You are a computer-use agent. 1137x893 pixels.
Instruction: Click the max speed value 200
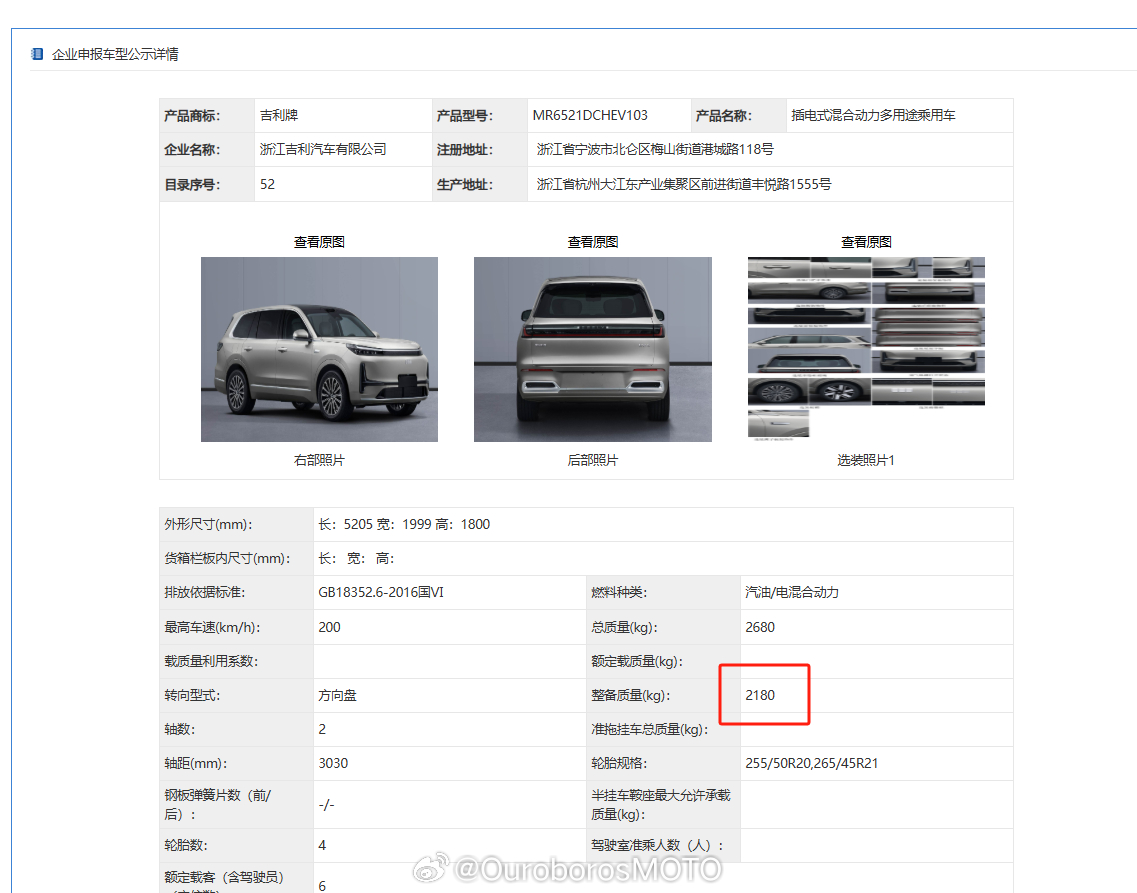[x=329, y=627]
